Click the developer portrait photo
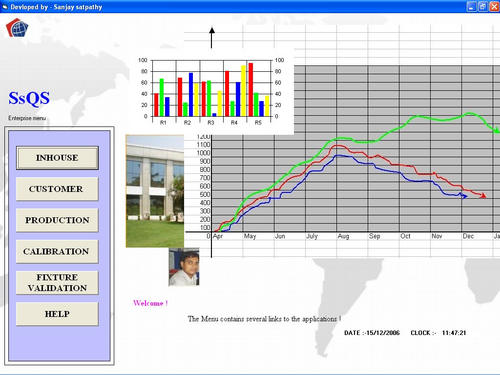The width and height of the screenshot is (500, 375). pos(184,267)
